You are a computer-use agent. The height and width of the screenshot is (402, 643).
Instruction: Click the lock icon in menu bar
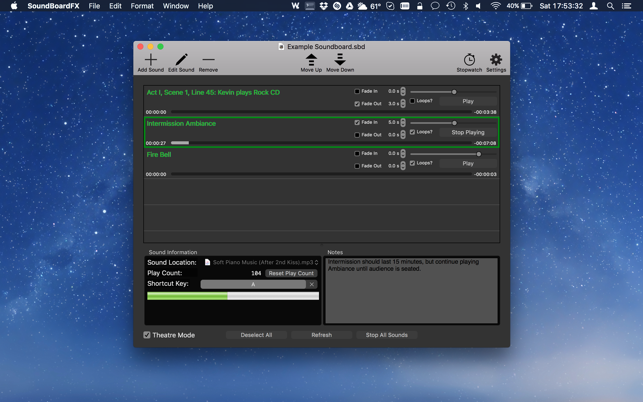point(420,6)
